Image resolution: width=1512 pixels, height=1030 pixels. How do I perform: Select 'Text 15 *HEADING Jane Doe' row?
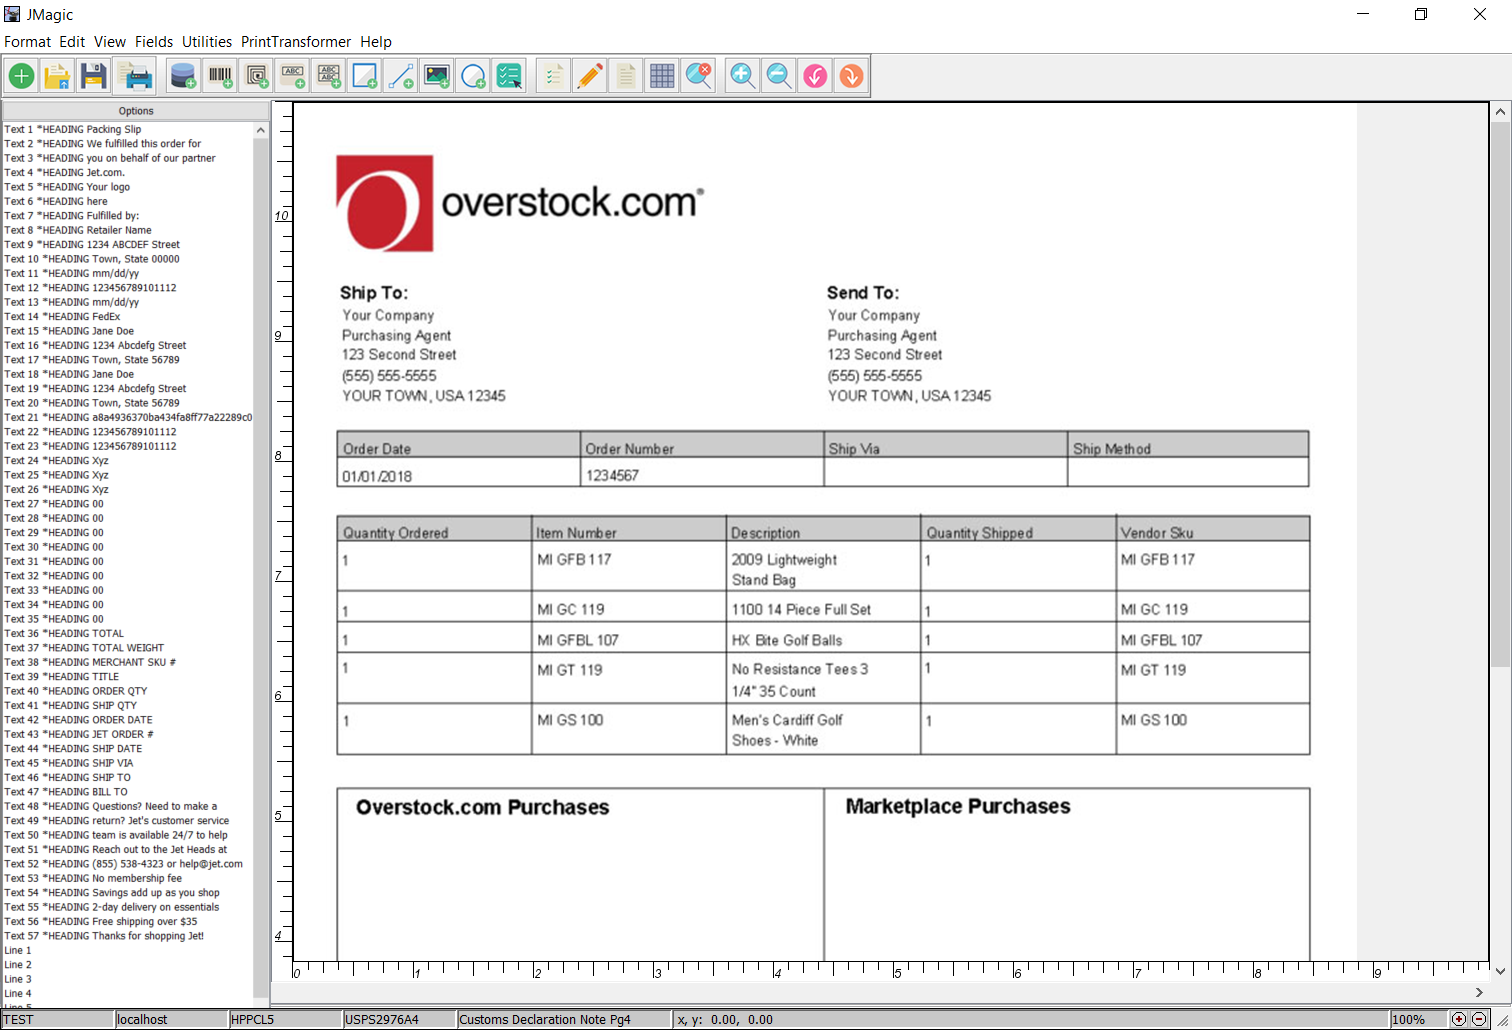(x=128, y=331)
